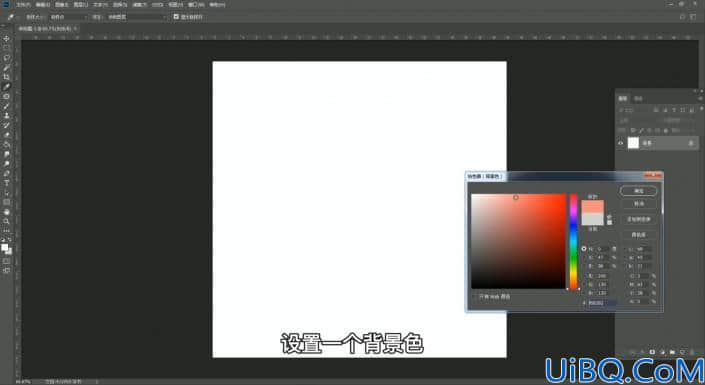Viewport: 705px width, 385px height.
Task: Click the Color Libraries button
Action: (x=638, y=235)
